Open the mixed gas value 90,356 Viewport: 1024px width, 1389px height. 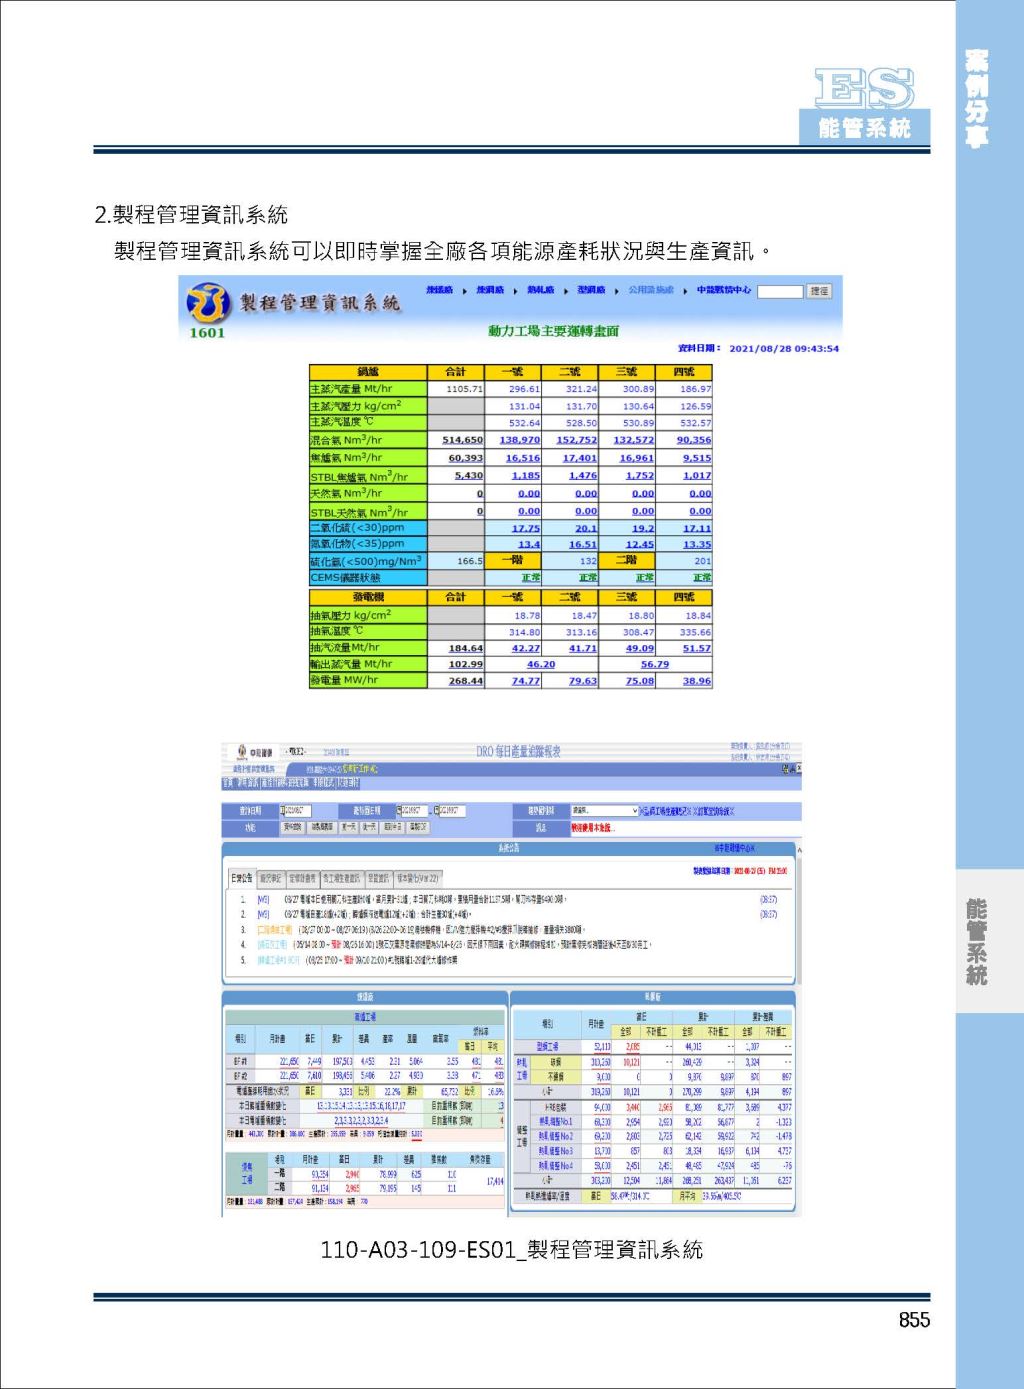694,440
